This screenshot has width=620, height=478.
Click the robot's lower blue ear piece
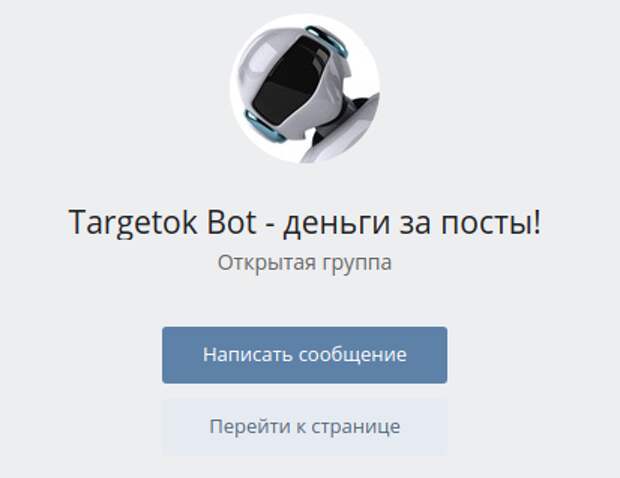coord(263,127)
